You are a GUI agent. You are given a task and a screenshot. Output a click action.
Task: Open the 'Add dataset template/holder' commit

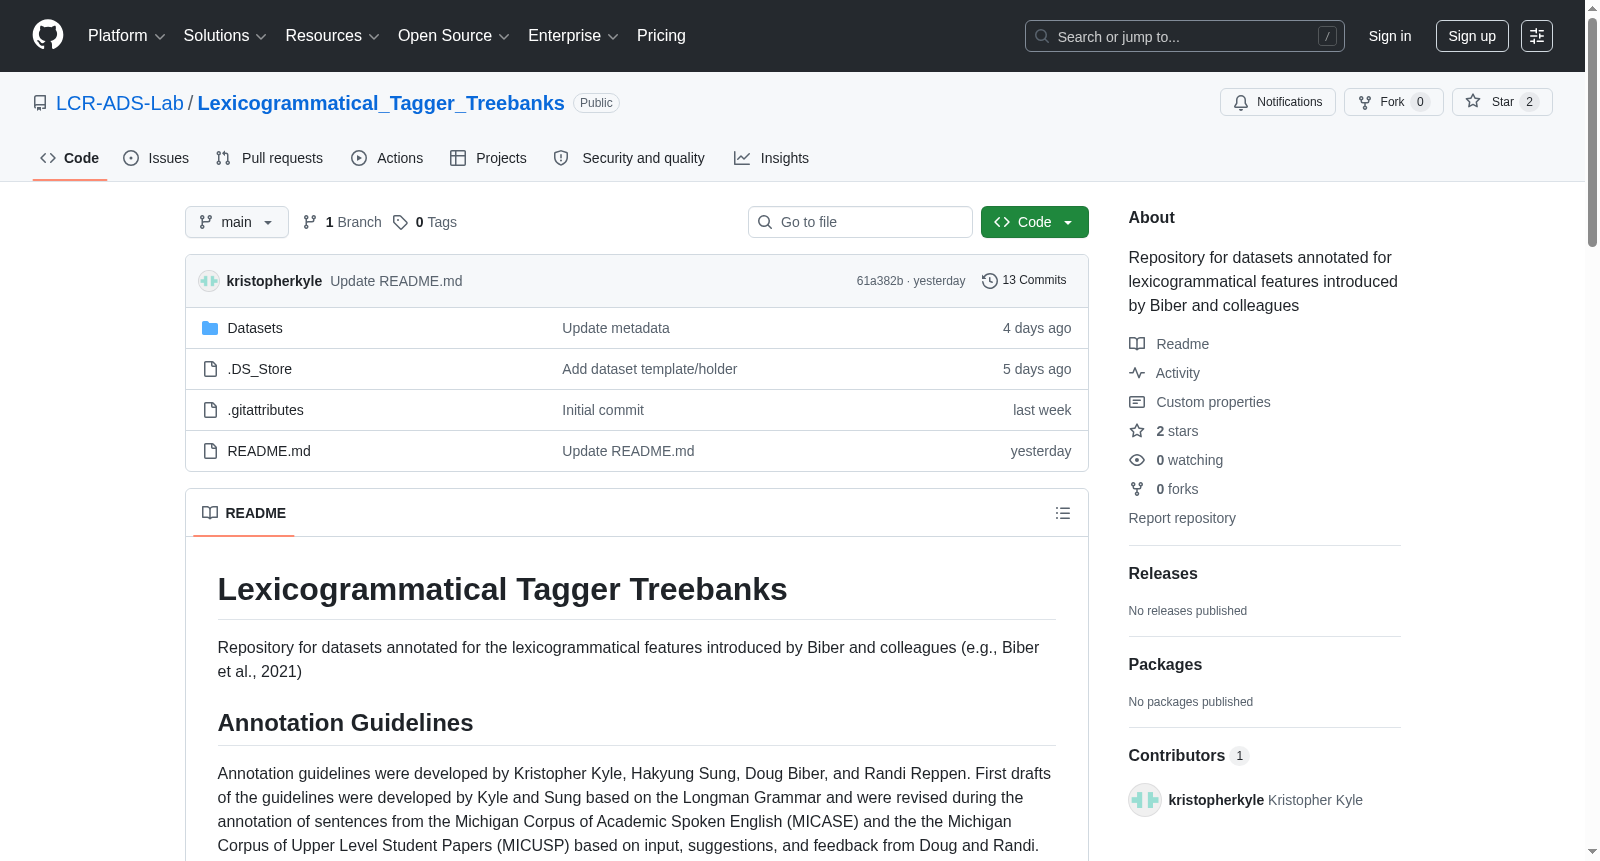[650, 369]
